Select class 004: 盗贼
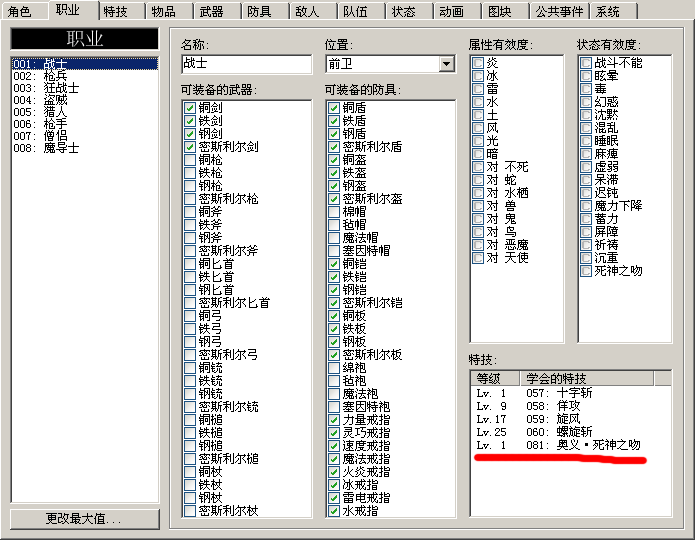695x540 pixels. (x=84, y=100)
